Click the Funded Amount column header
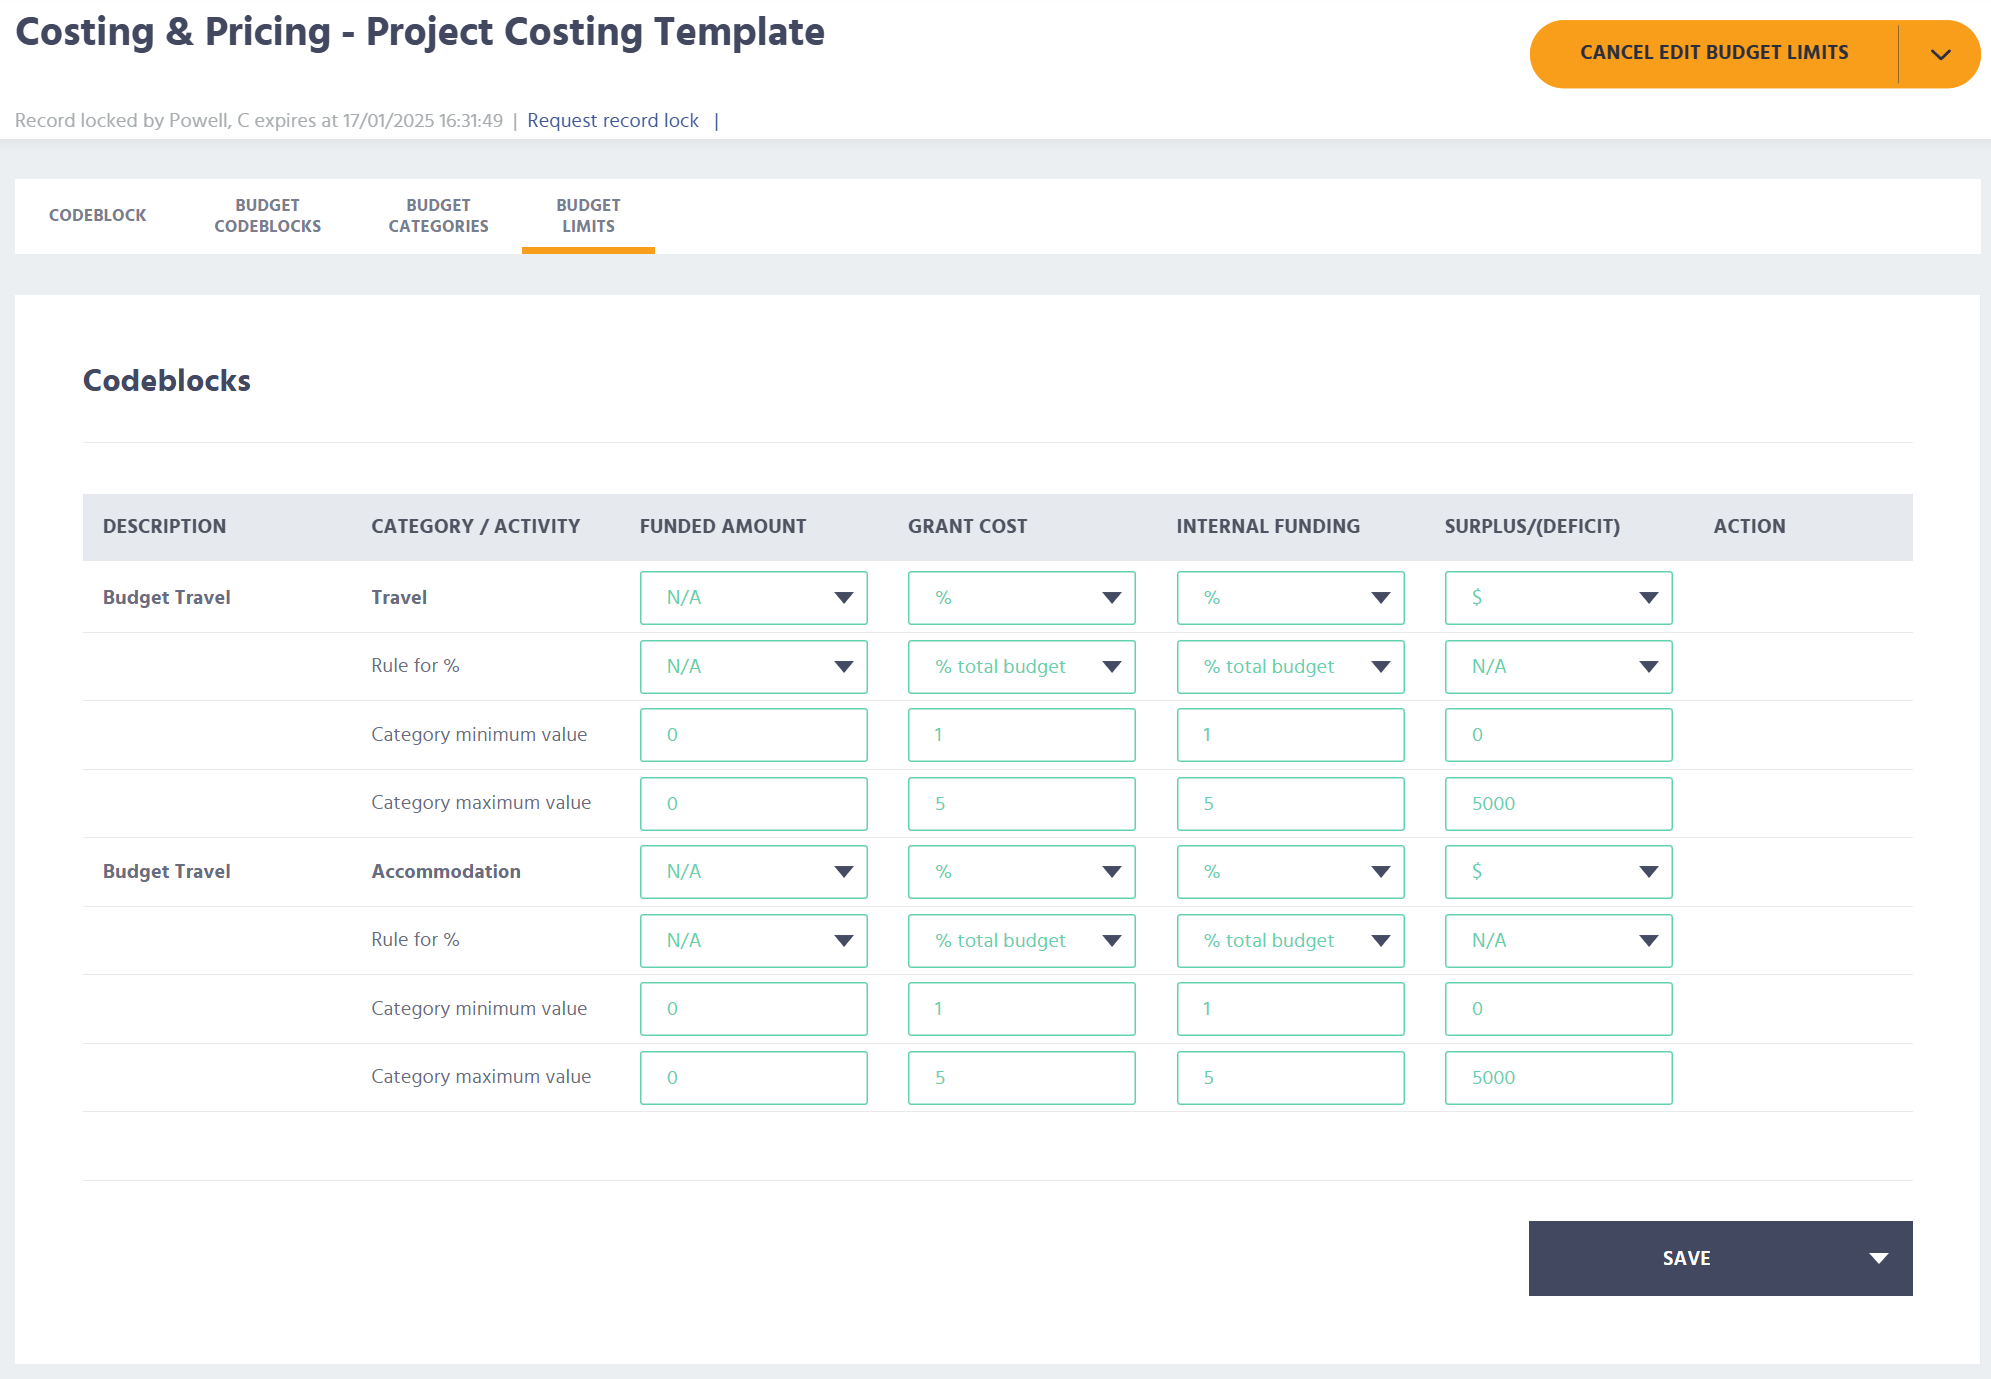The height and width of the screenshot is (1379, 1991). pos(723,527)
